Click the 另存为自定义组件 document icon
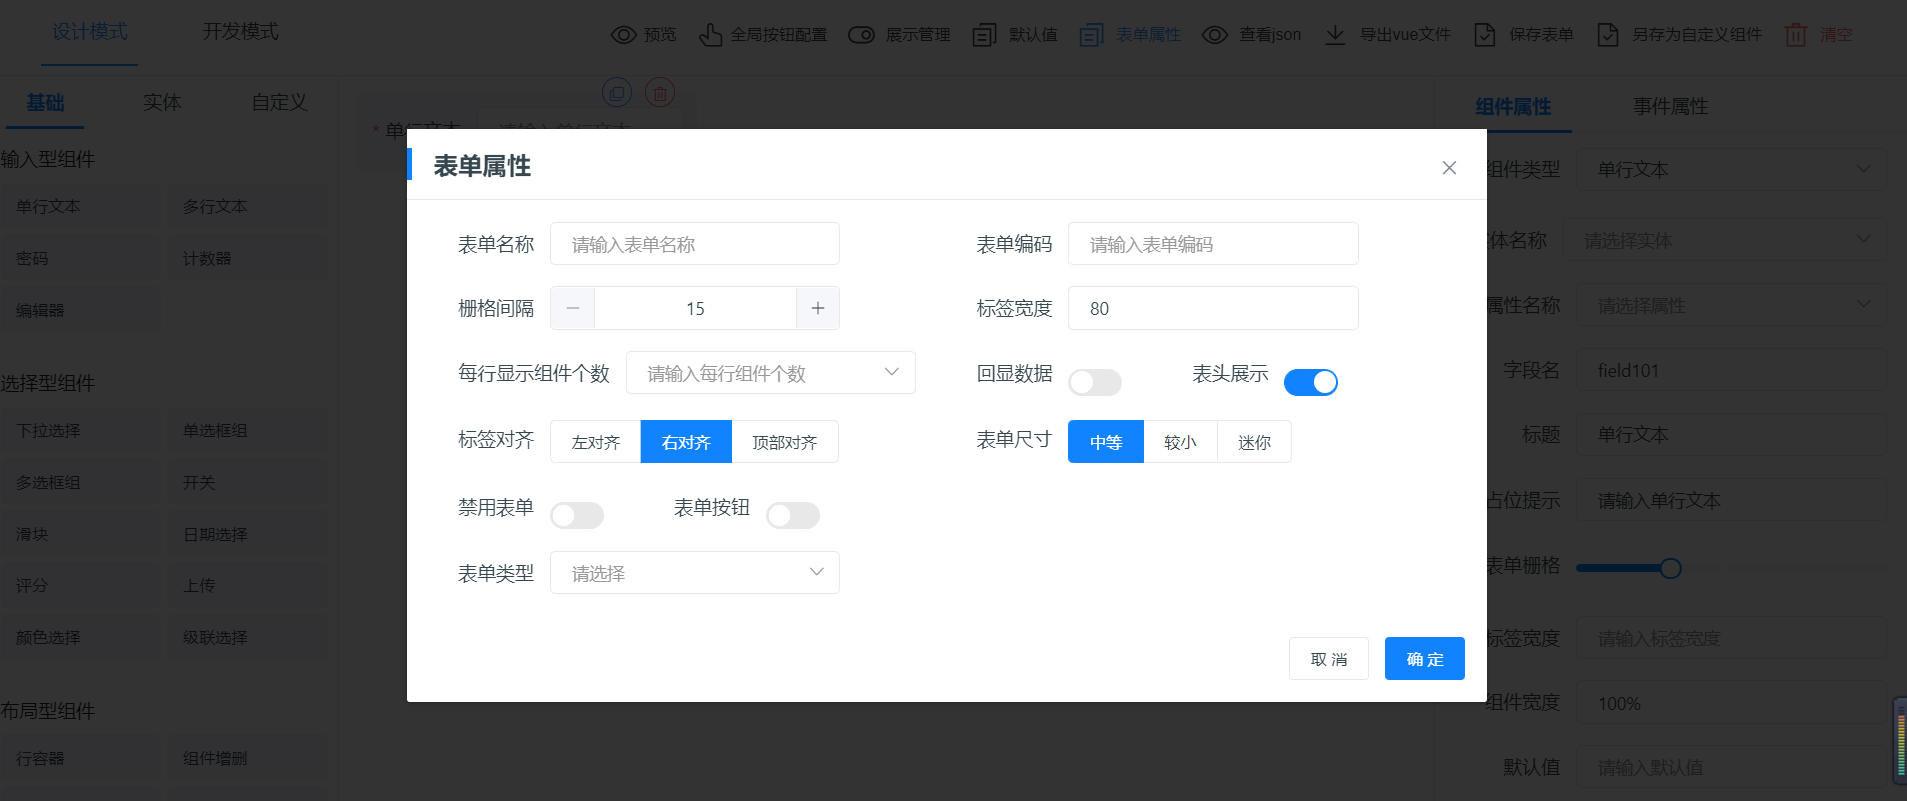 point(1608,35)
